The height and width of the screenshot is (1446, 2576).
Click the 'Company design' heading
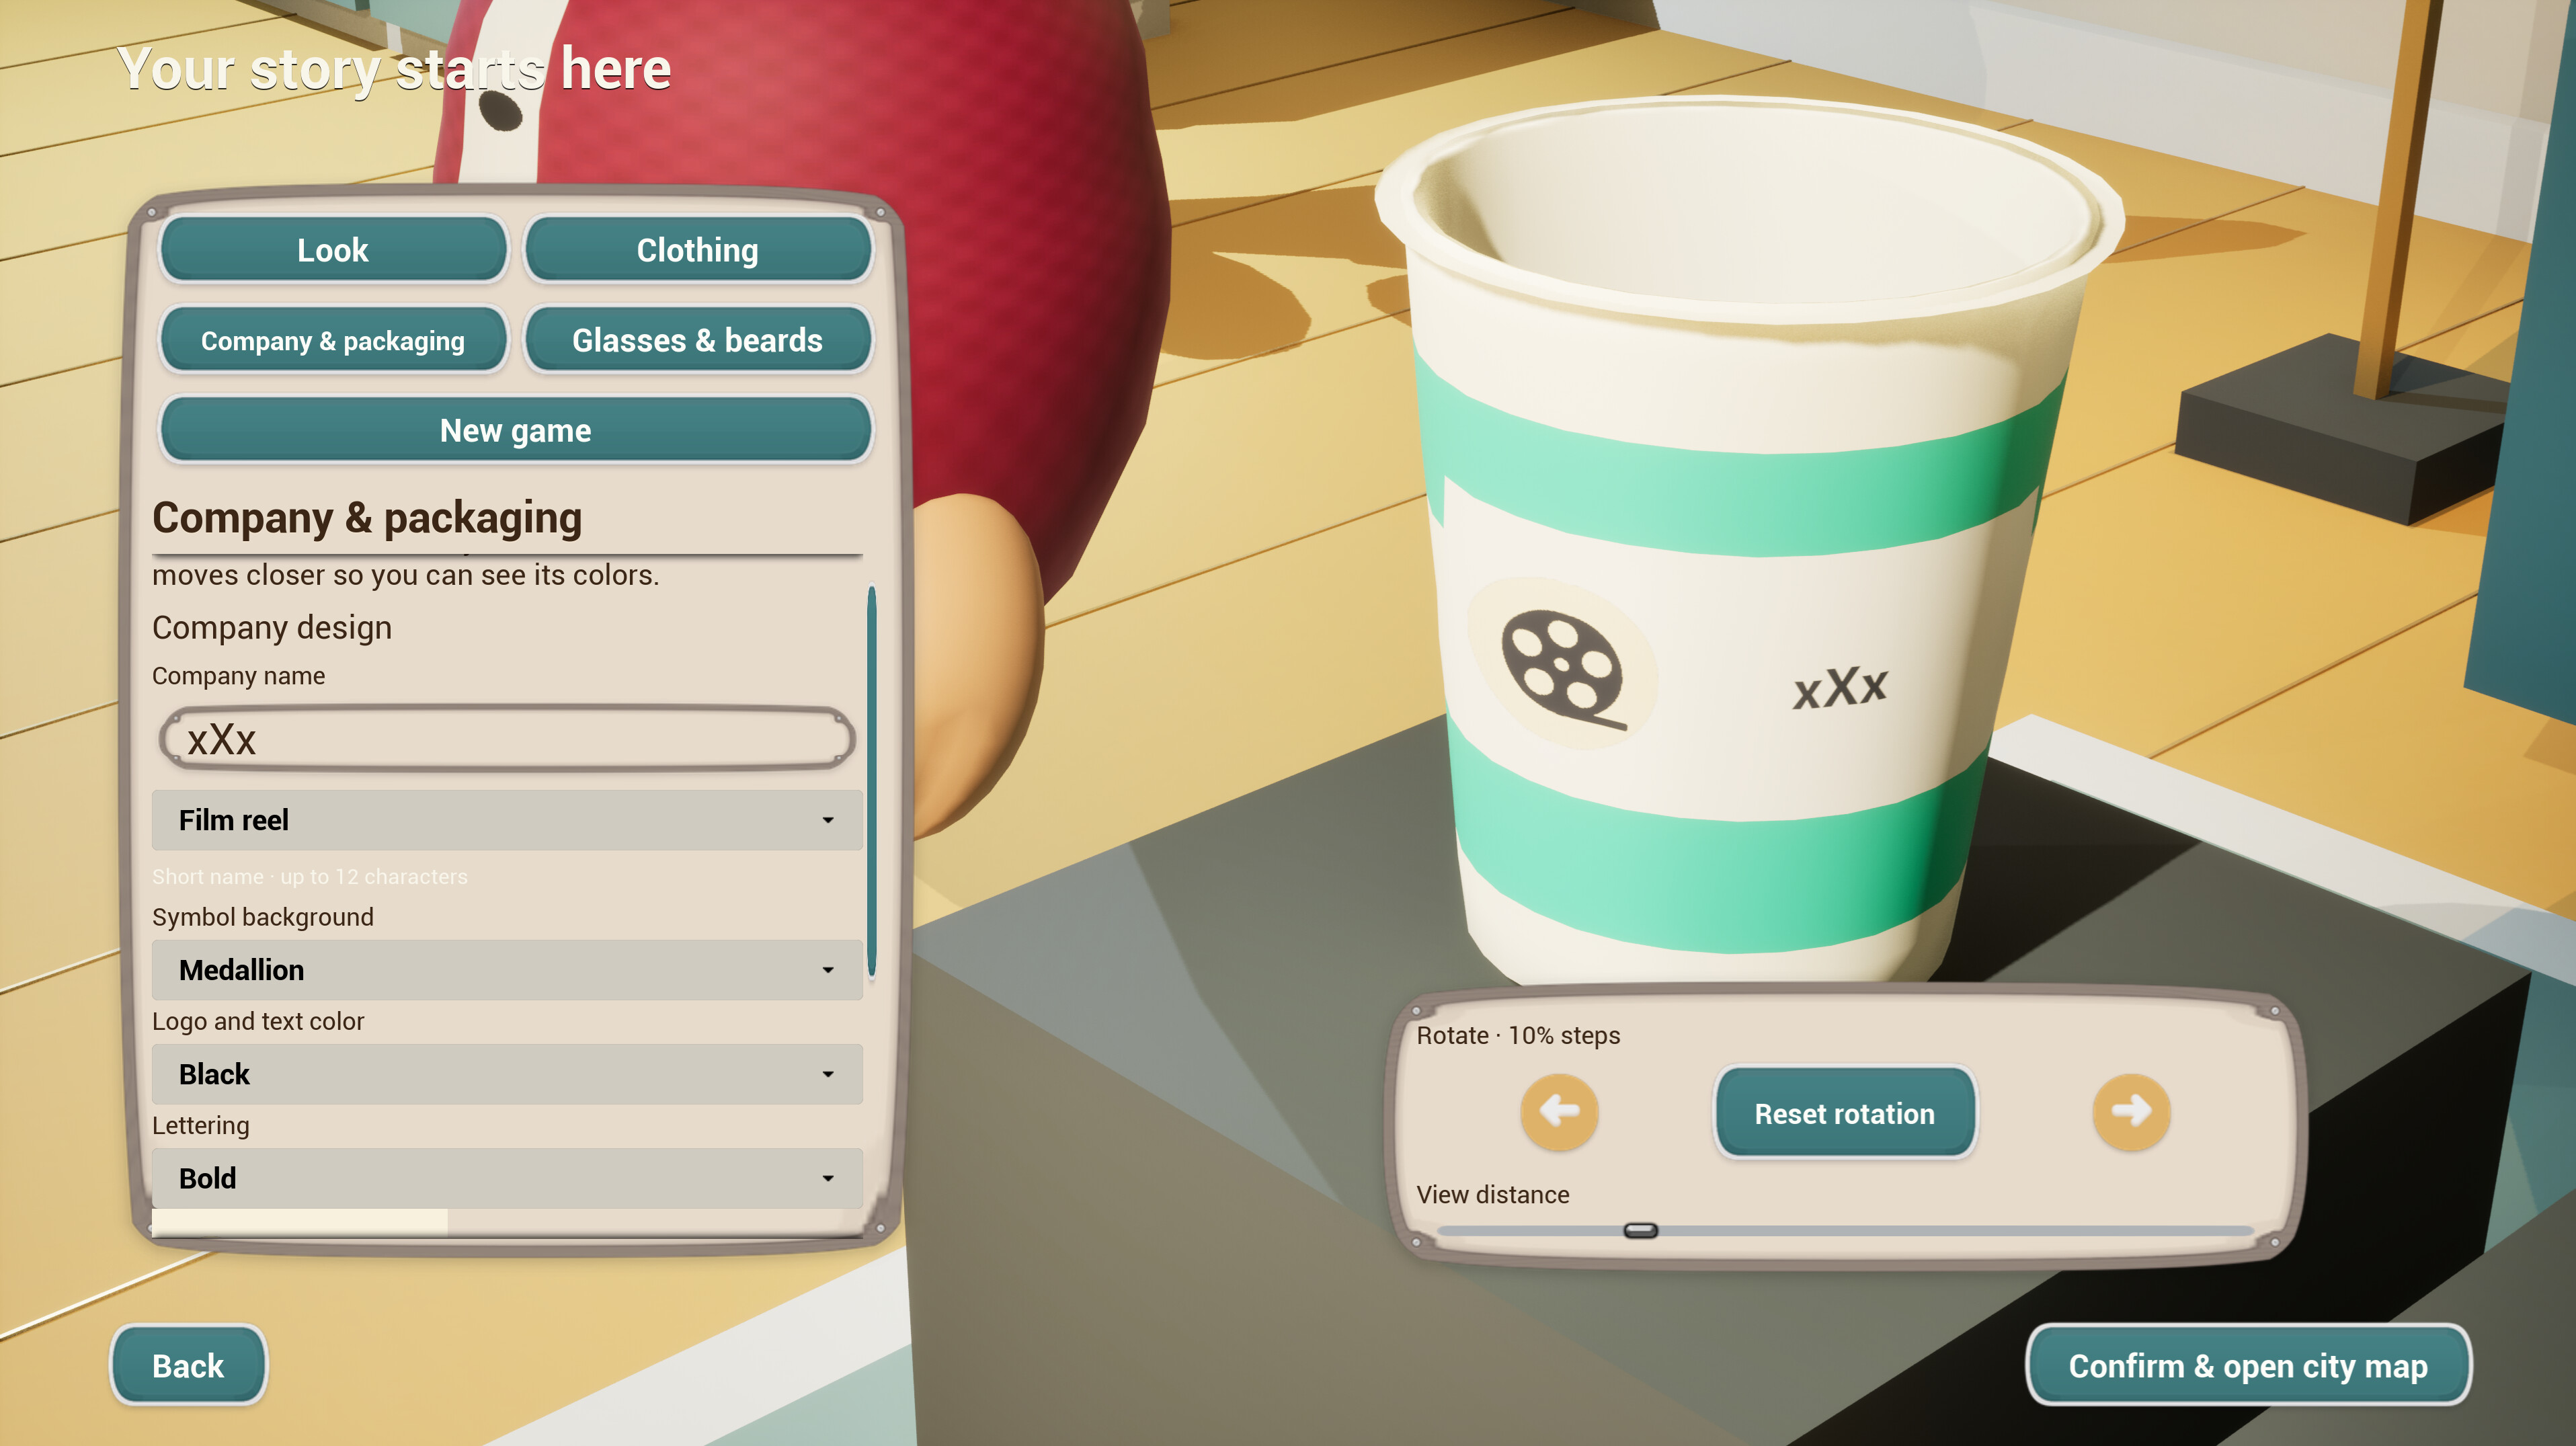272,627
